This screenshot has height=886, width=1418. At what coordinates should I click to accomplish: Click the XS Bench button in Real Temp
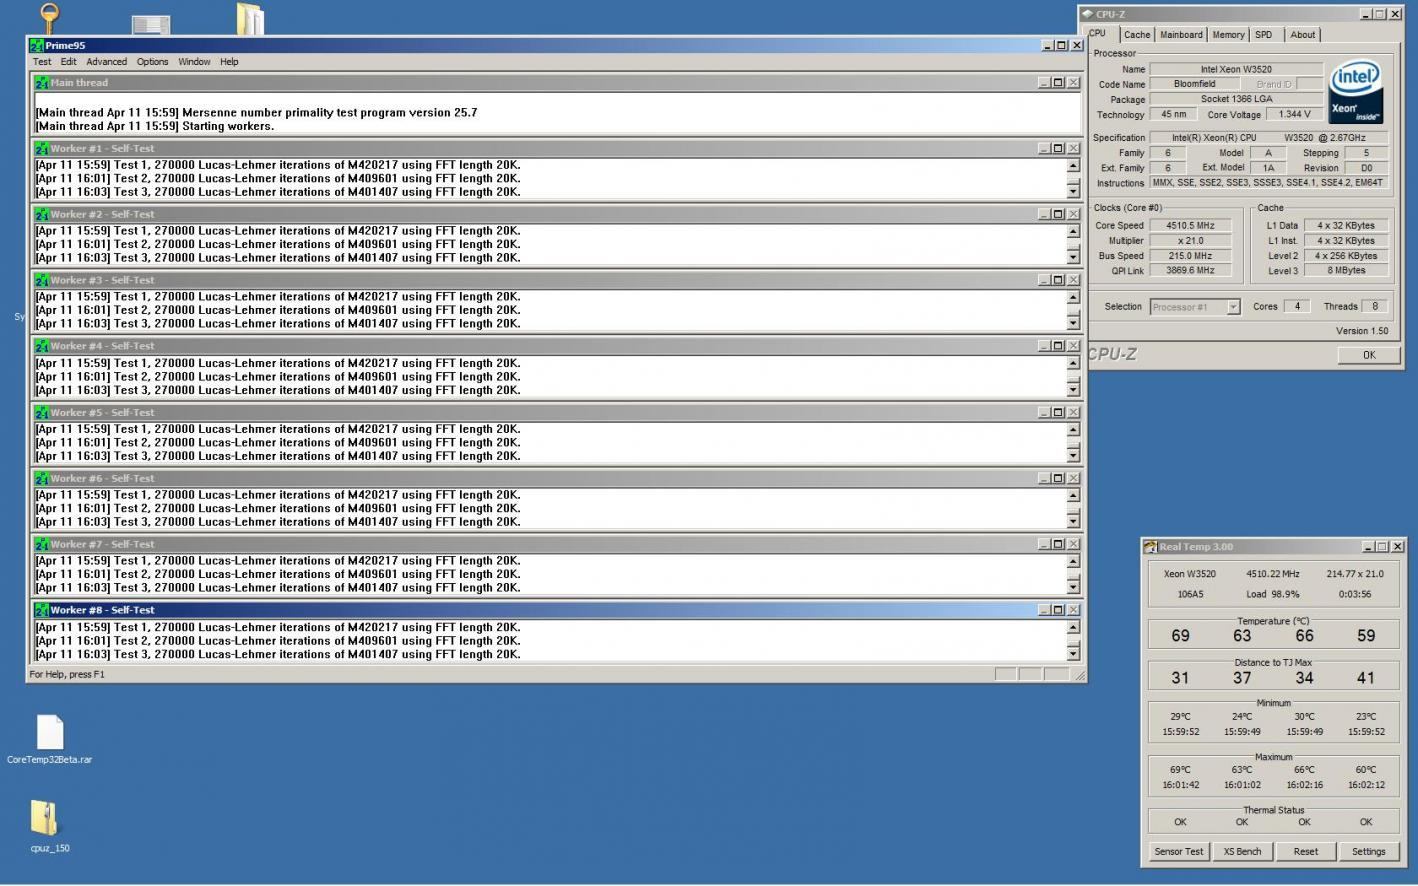pos(1242,852)
